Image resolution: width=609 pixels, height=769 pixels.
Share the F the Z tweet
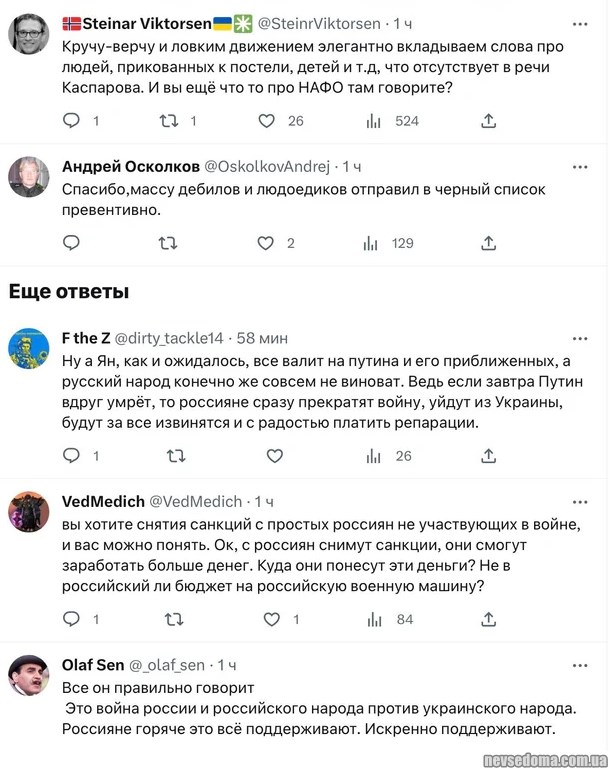[488, 456]
